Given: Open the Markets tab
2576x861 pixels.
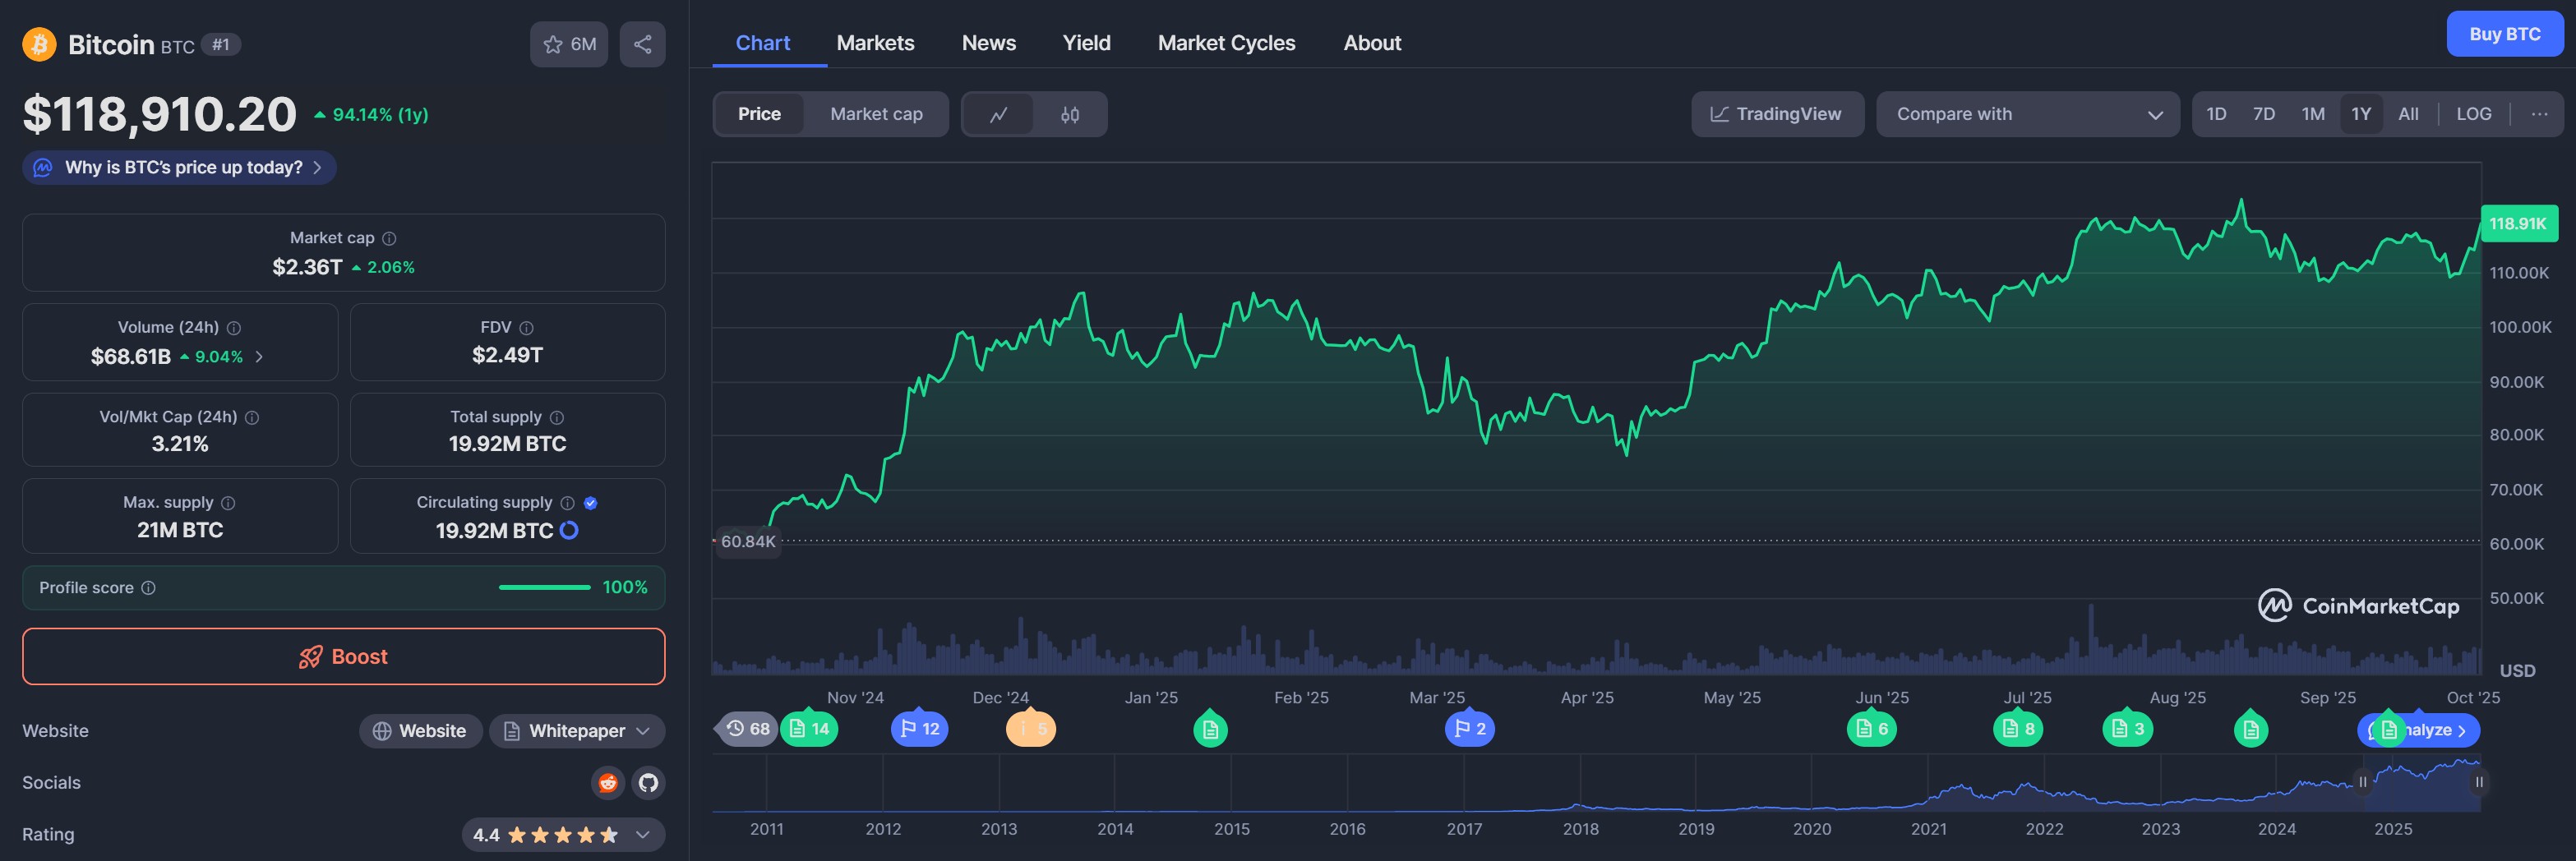Looking at the screenshot, I should 875,43.
